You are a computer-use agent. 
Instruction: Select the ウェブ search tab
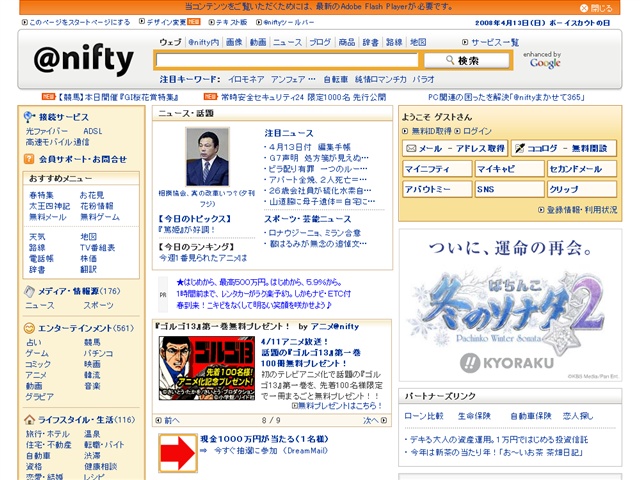click(170, 42)
